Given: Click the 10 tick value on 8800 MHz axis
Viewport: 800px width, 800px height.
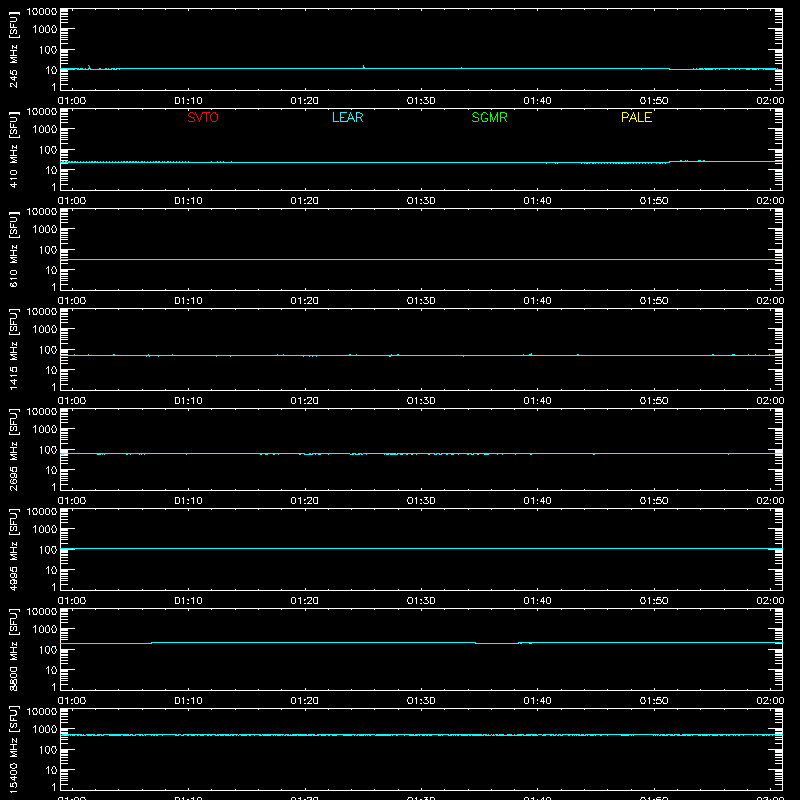Looking at the screenshot, I should point(51,670).
